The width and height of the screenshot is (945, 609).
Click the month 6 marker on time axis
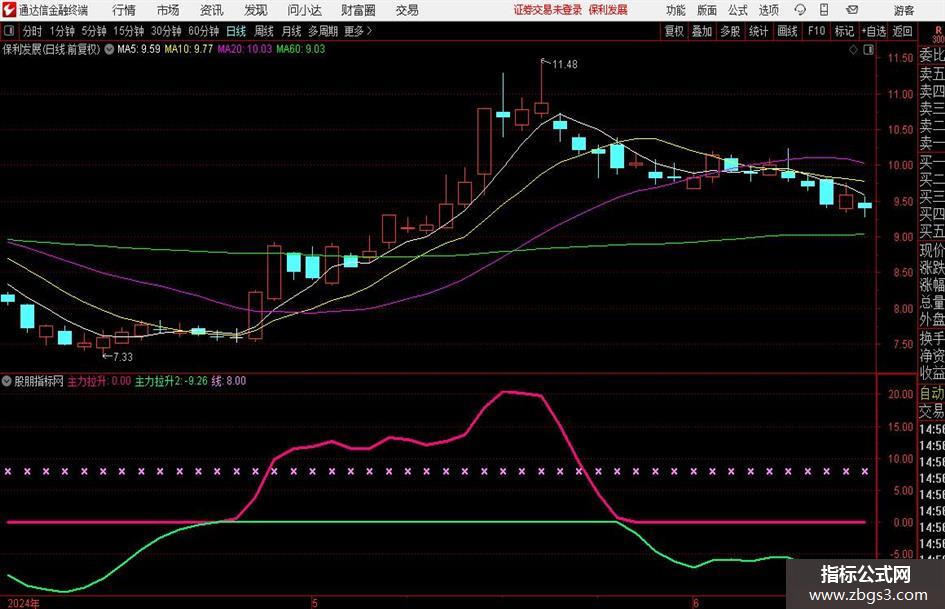point(695,603)
